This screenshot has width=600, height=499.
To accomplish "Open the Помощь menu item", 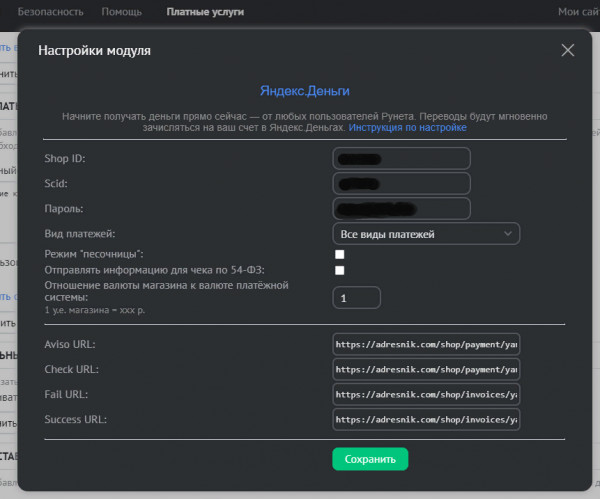I will click(122, 12).
